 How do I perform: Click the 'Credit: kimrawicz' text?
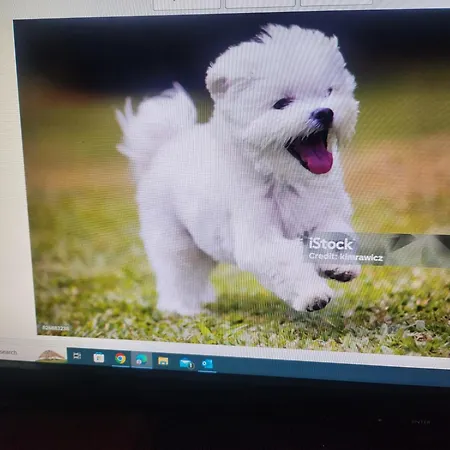click(346, 257)
